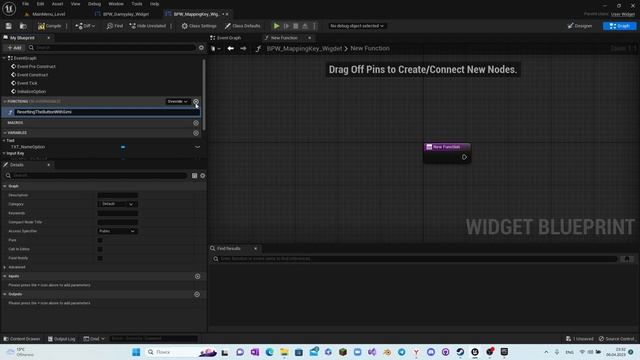
Task: Collapse the VARIABLES section
Action: click(x=5, y=133)
